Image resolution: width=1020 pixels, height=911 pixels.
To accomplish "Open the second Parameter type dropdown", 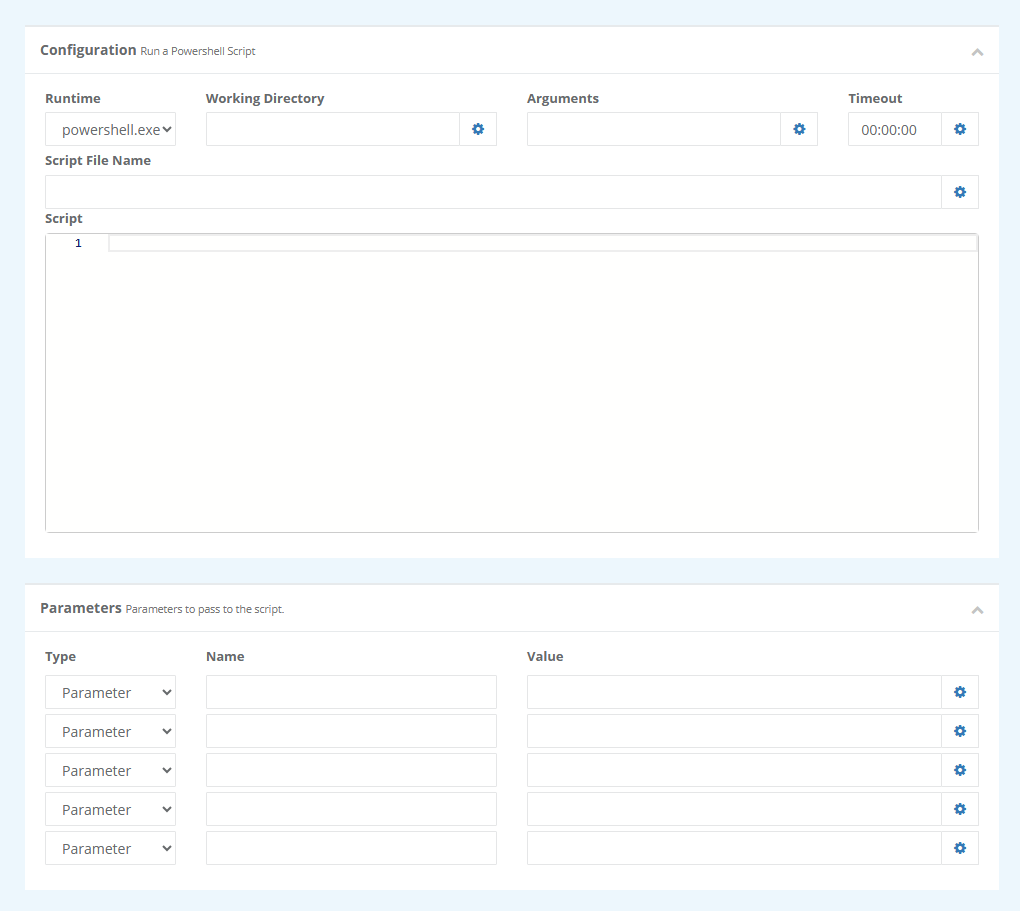I will tap(110, 730).
